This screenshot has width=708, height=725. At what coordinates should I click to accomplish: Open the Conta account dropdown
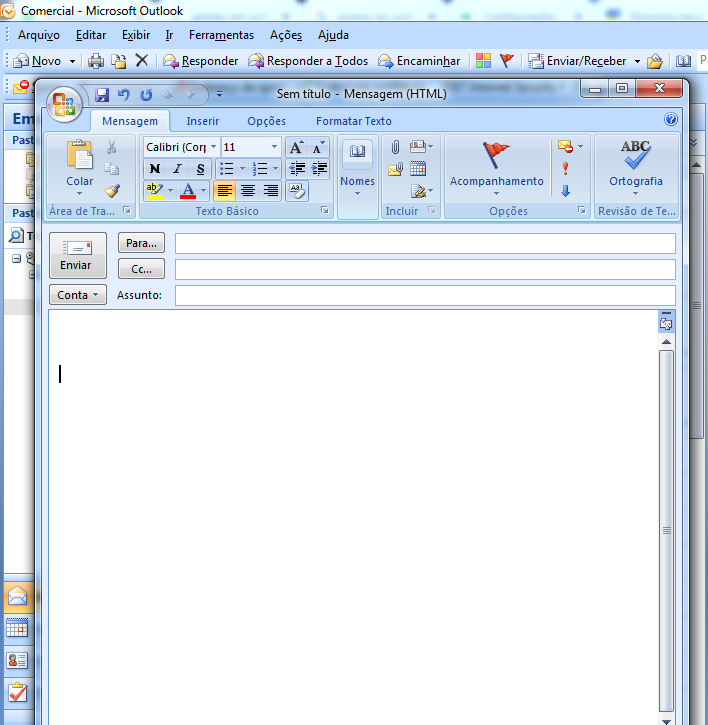click(x=78, y=295)
